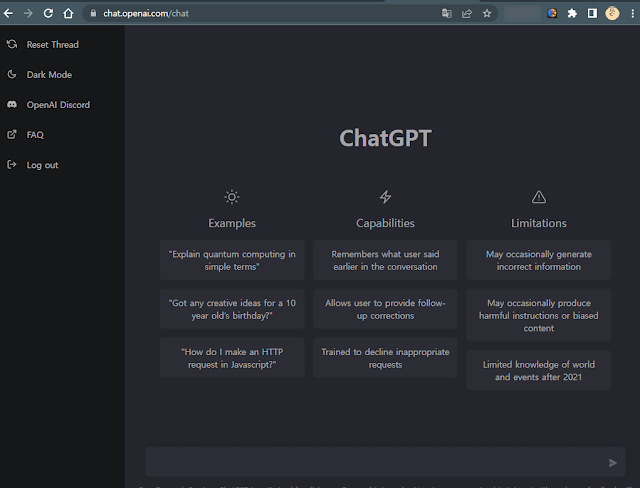Toggle the browser side panel icon

tap(592, 13)
